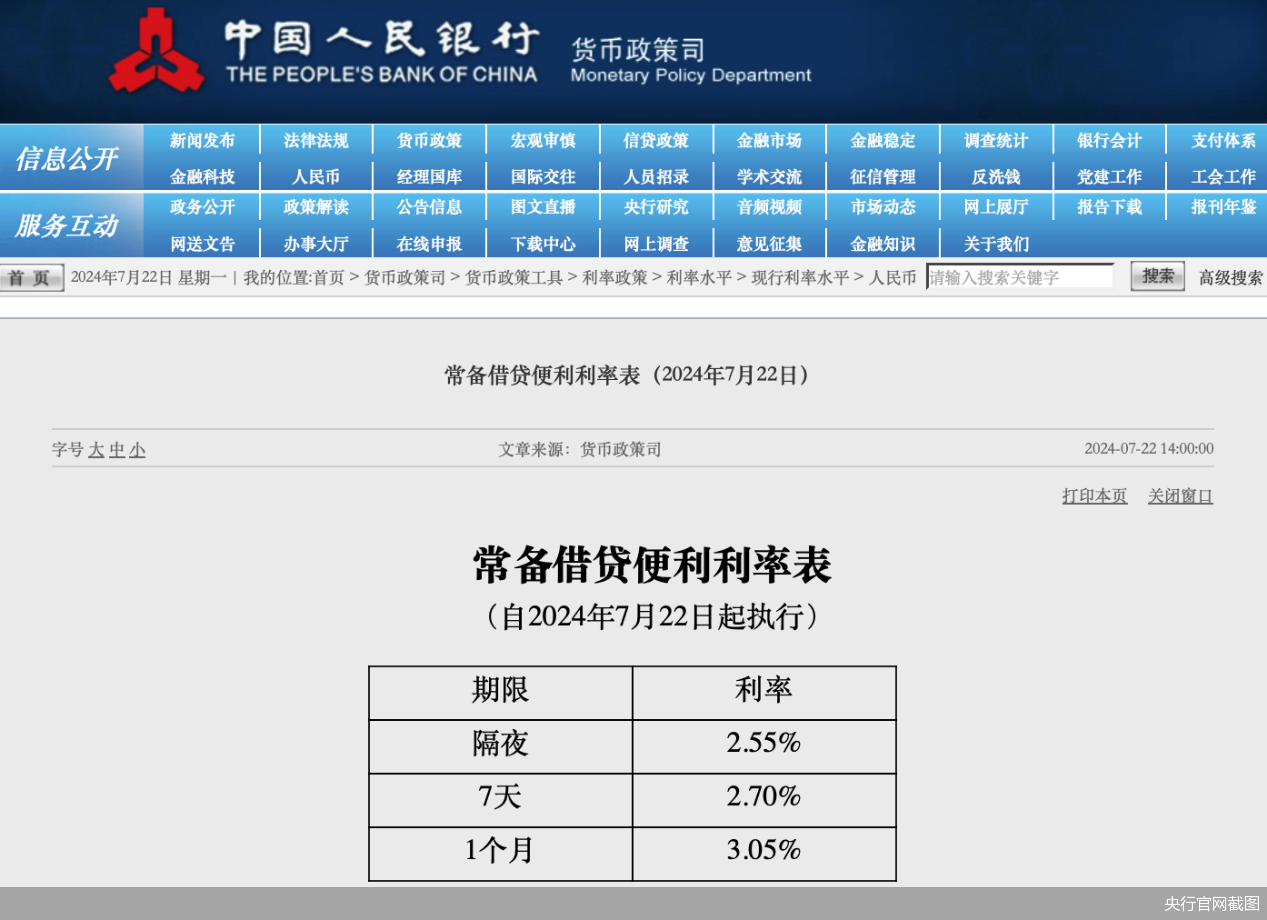Select 政策解读 navigation item
1267x920 pixels.
316,207
